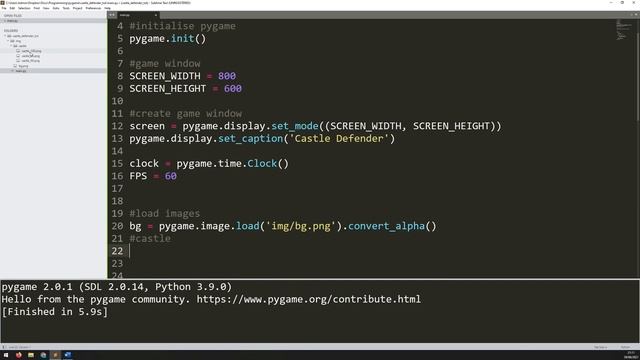The width and height of the screenshot is (640, 360).
Task: Open the Selection menu
Action: coord(24,8)
